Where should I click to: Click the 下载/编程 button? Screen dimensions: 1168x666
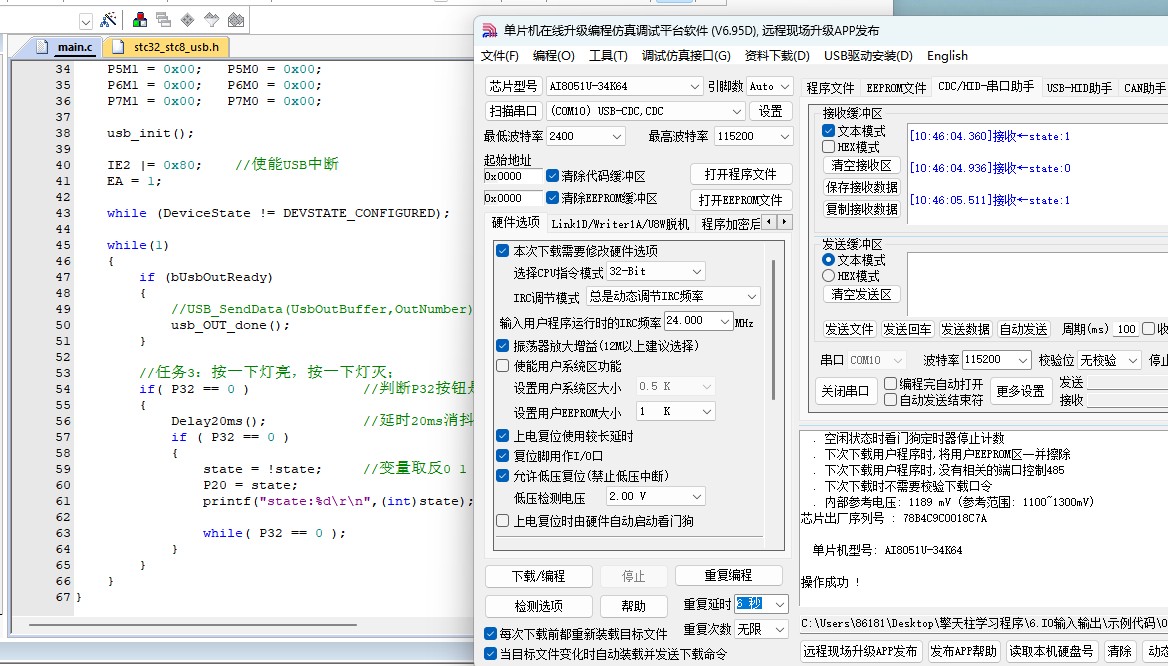pos(539,576)
